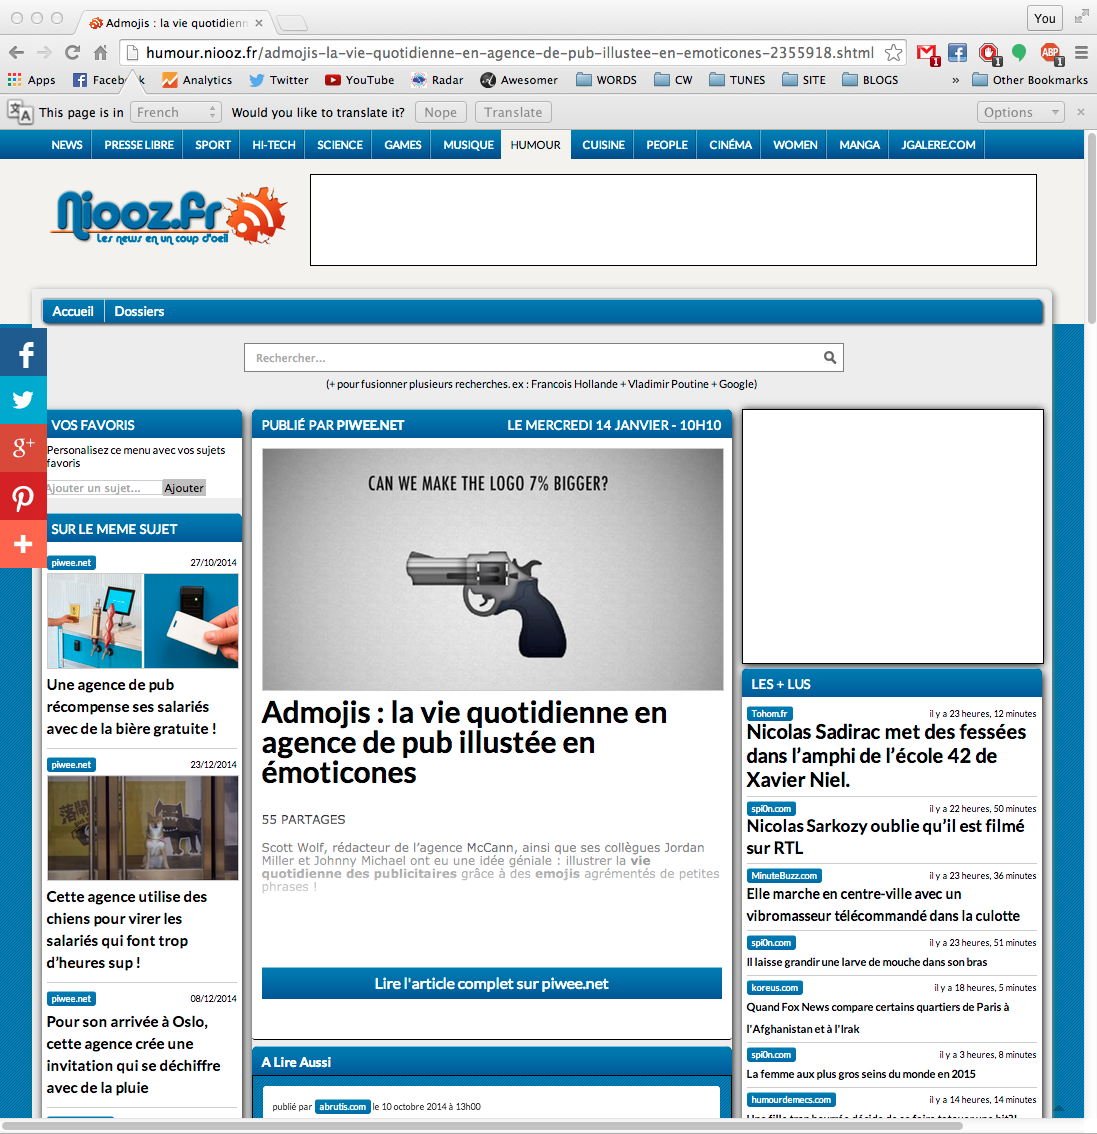Click the Accueil navigation item
Screen dimensions: 1097x1134
73,312
